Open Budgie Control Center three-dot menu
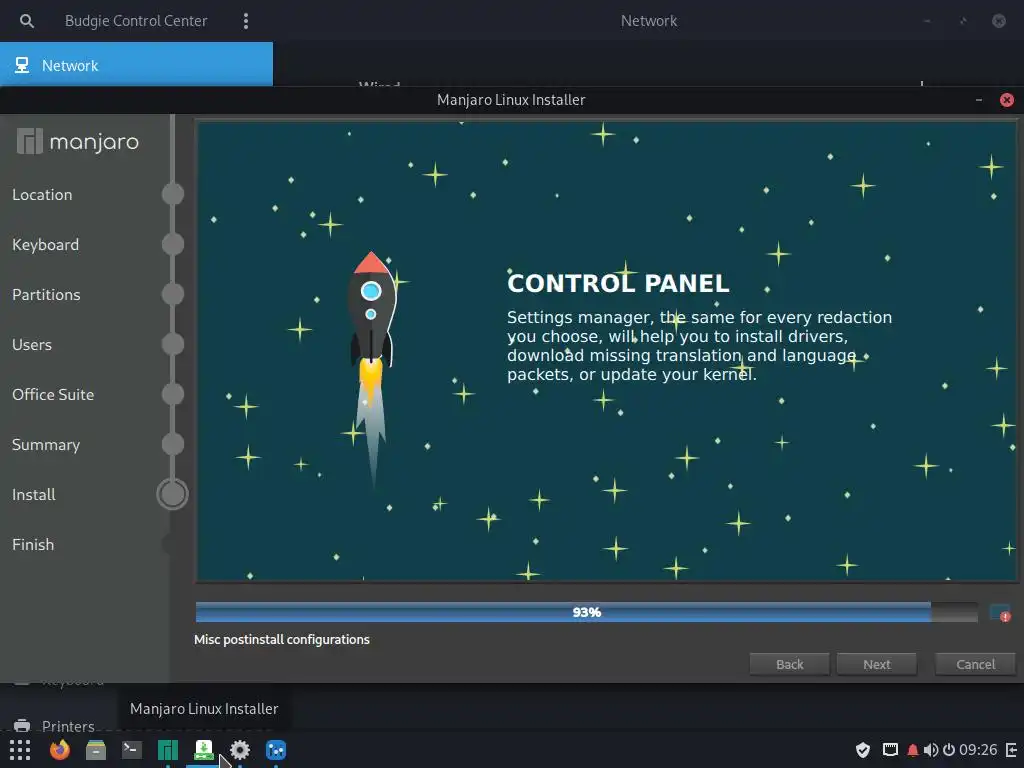Viewport: 1024px width, 768px height. pyautogui.click(x=246, y=21)
